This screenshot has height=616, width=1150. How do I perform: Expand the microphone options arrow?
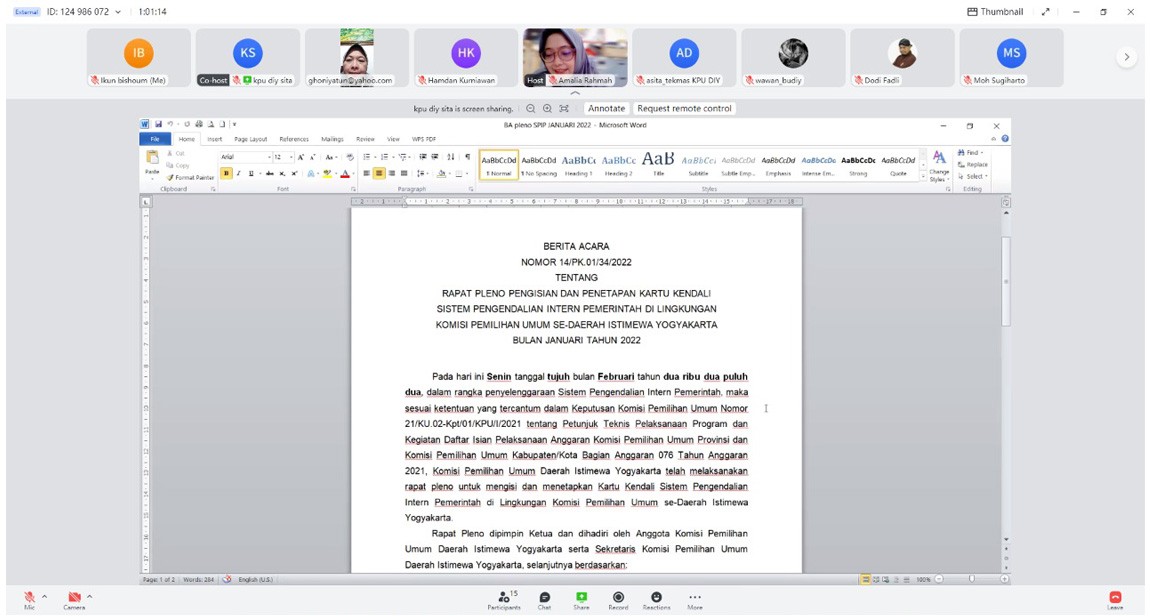(44, 597)
